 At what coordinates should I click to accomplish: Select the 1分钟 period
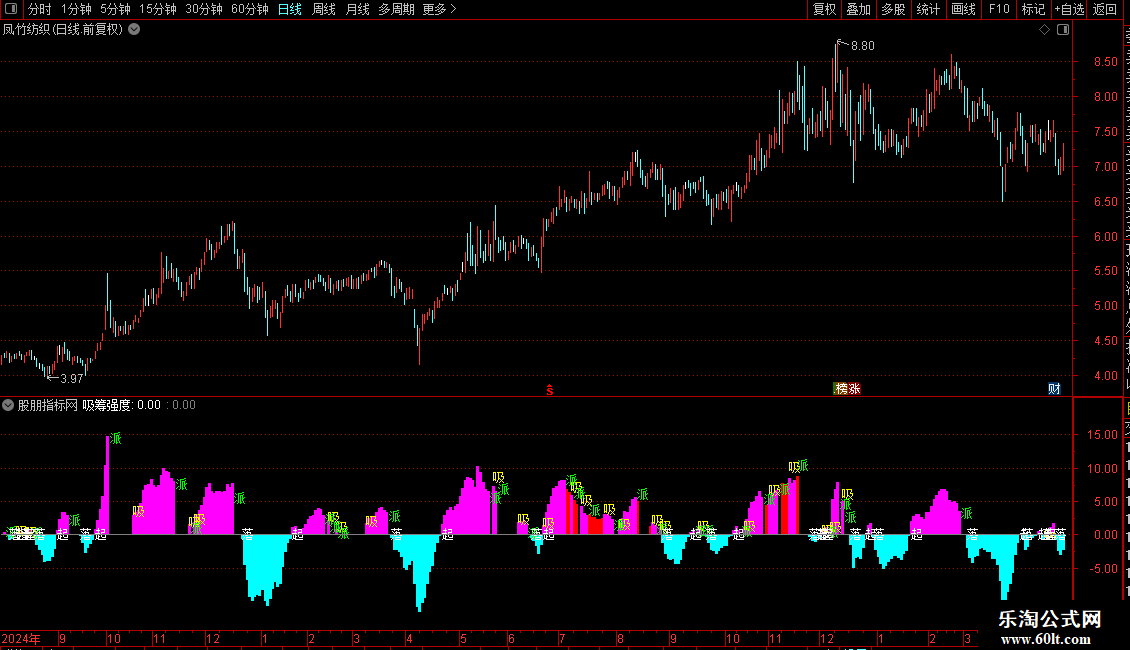coord(76,9)
